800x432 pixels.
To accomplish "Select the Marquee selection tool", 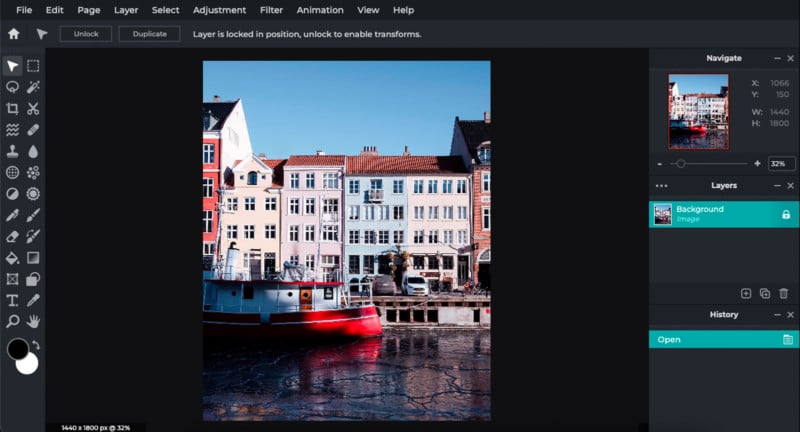I will coord(33,66).
